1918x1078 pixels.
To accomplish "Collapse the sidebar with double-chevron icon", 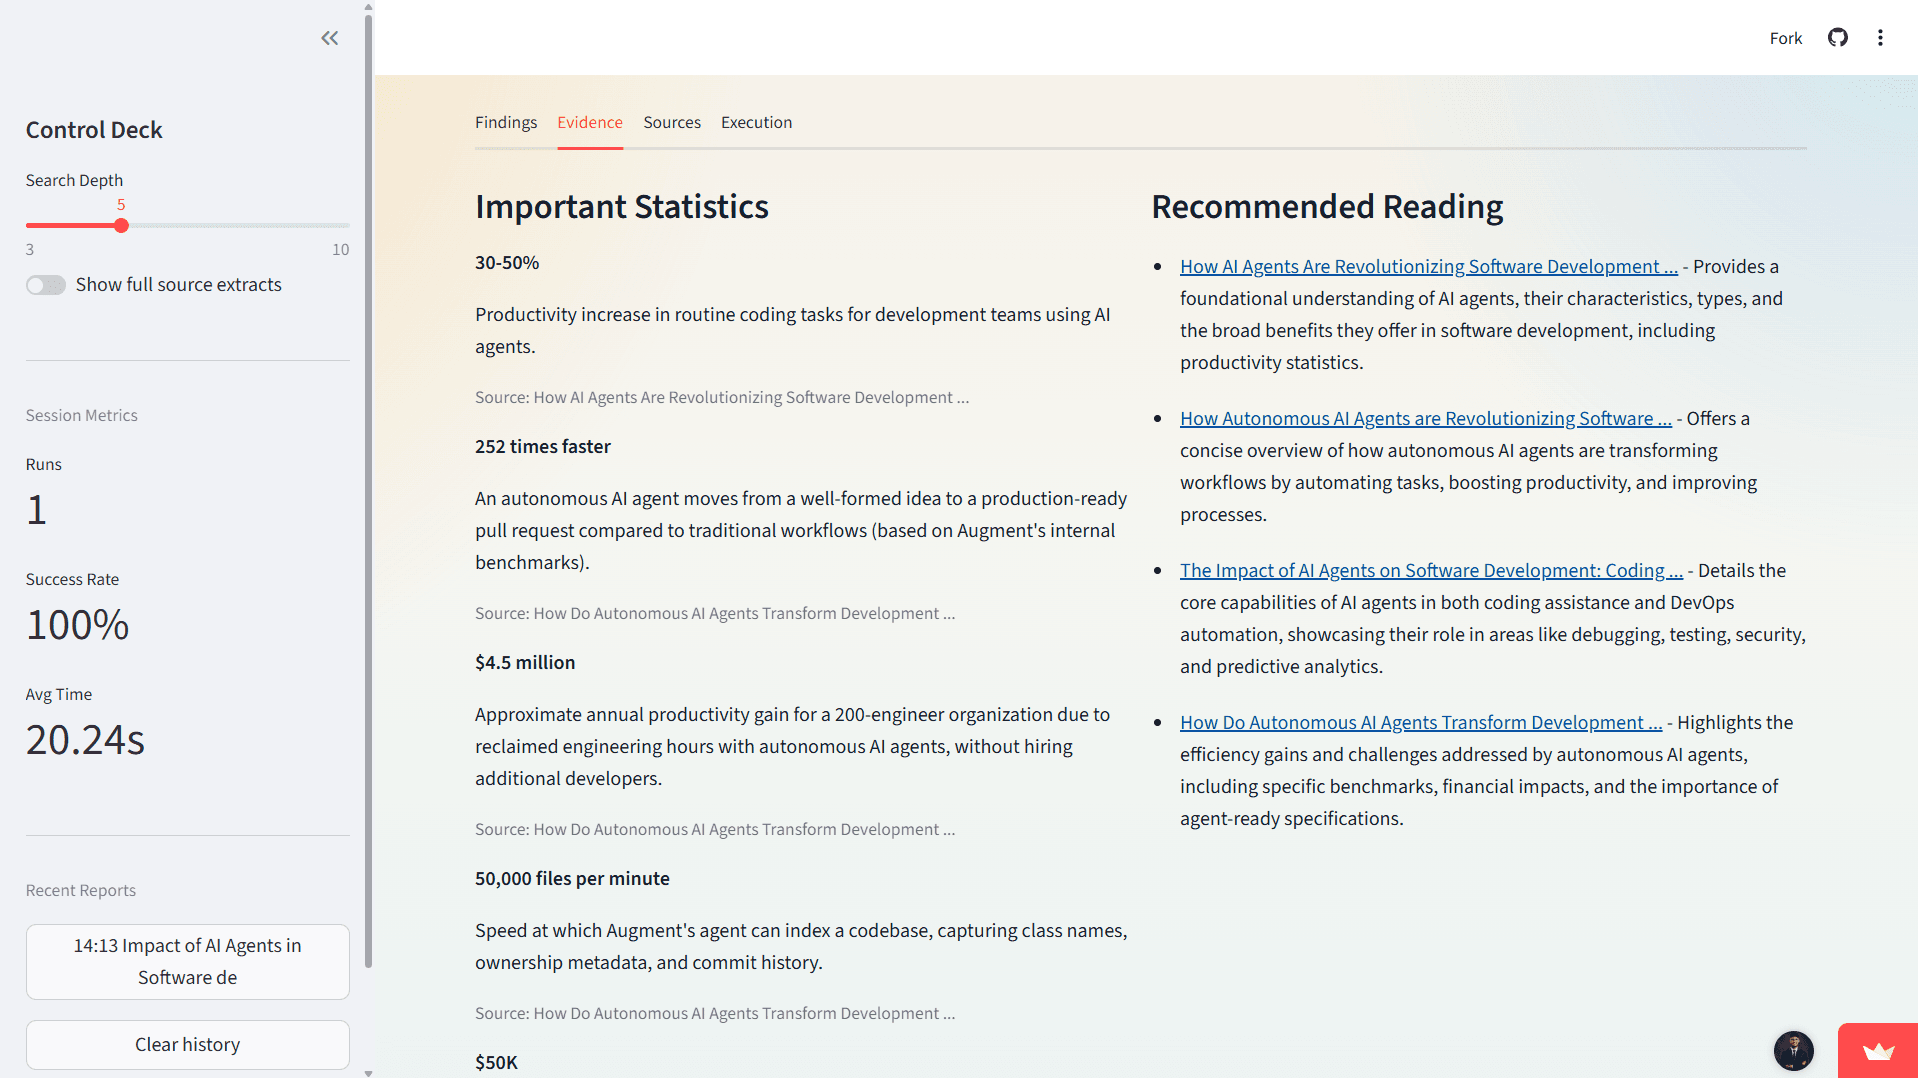I will (x=330, y=38).
